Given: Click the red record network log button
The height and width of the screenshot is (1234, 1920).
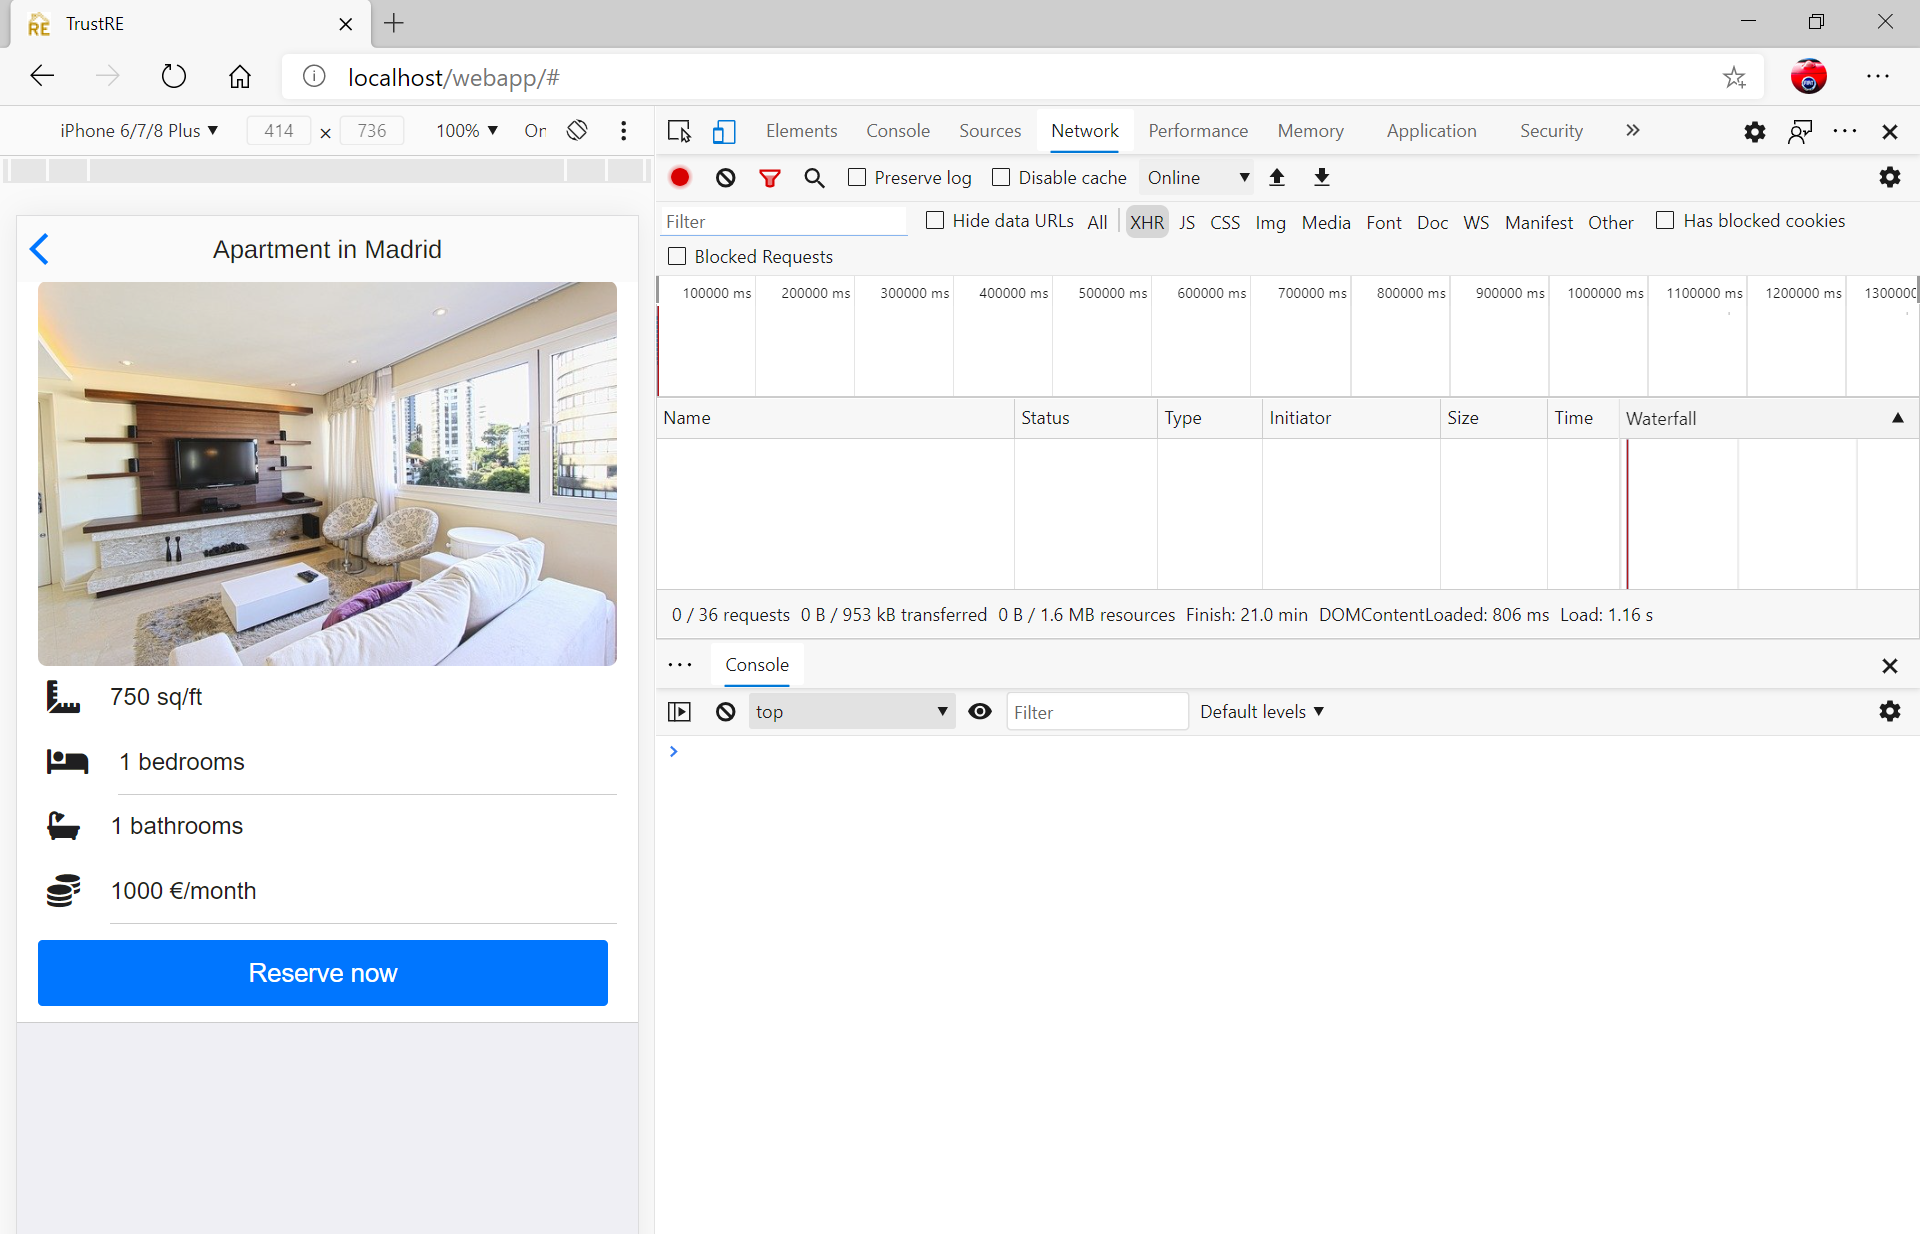Looking at the screenshot, I should click(x=680, y=178).
